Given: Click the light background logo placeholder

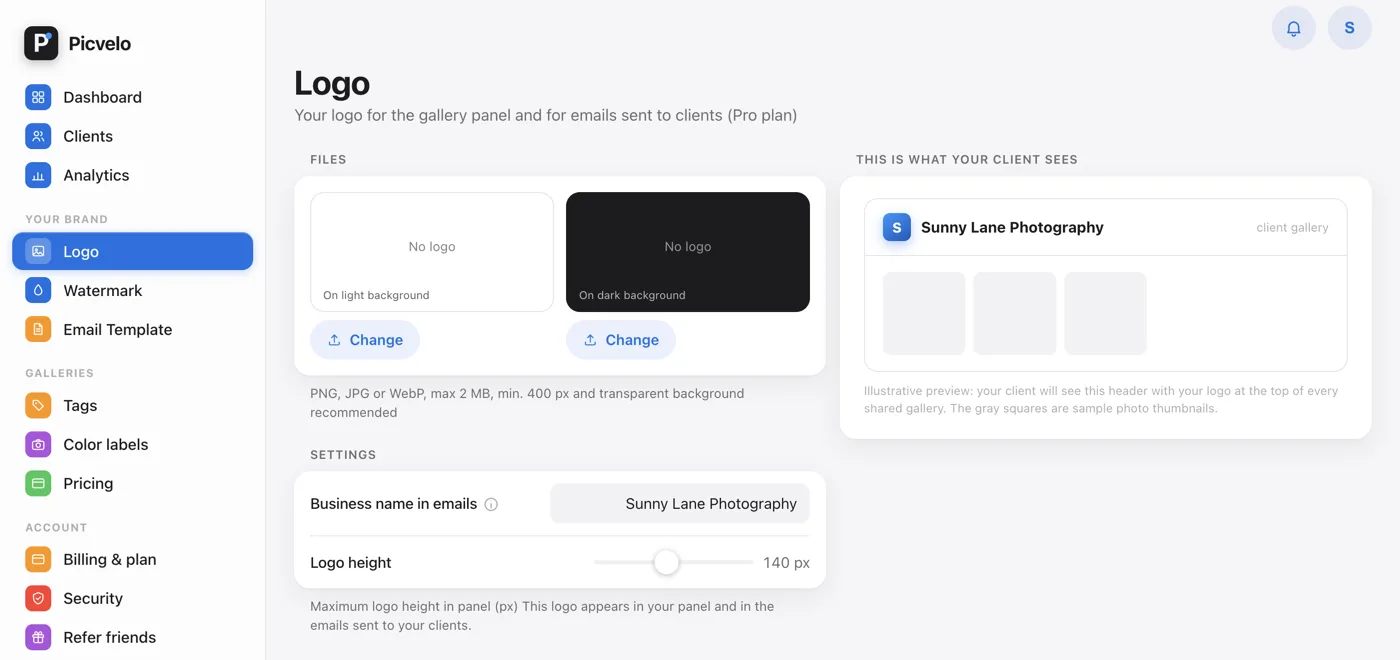Looking at the screenshot, I should [x=432, y=252].
